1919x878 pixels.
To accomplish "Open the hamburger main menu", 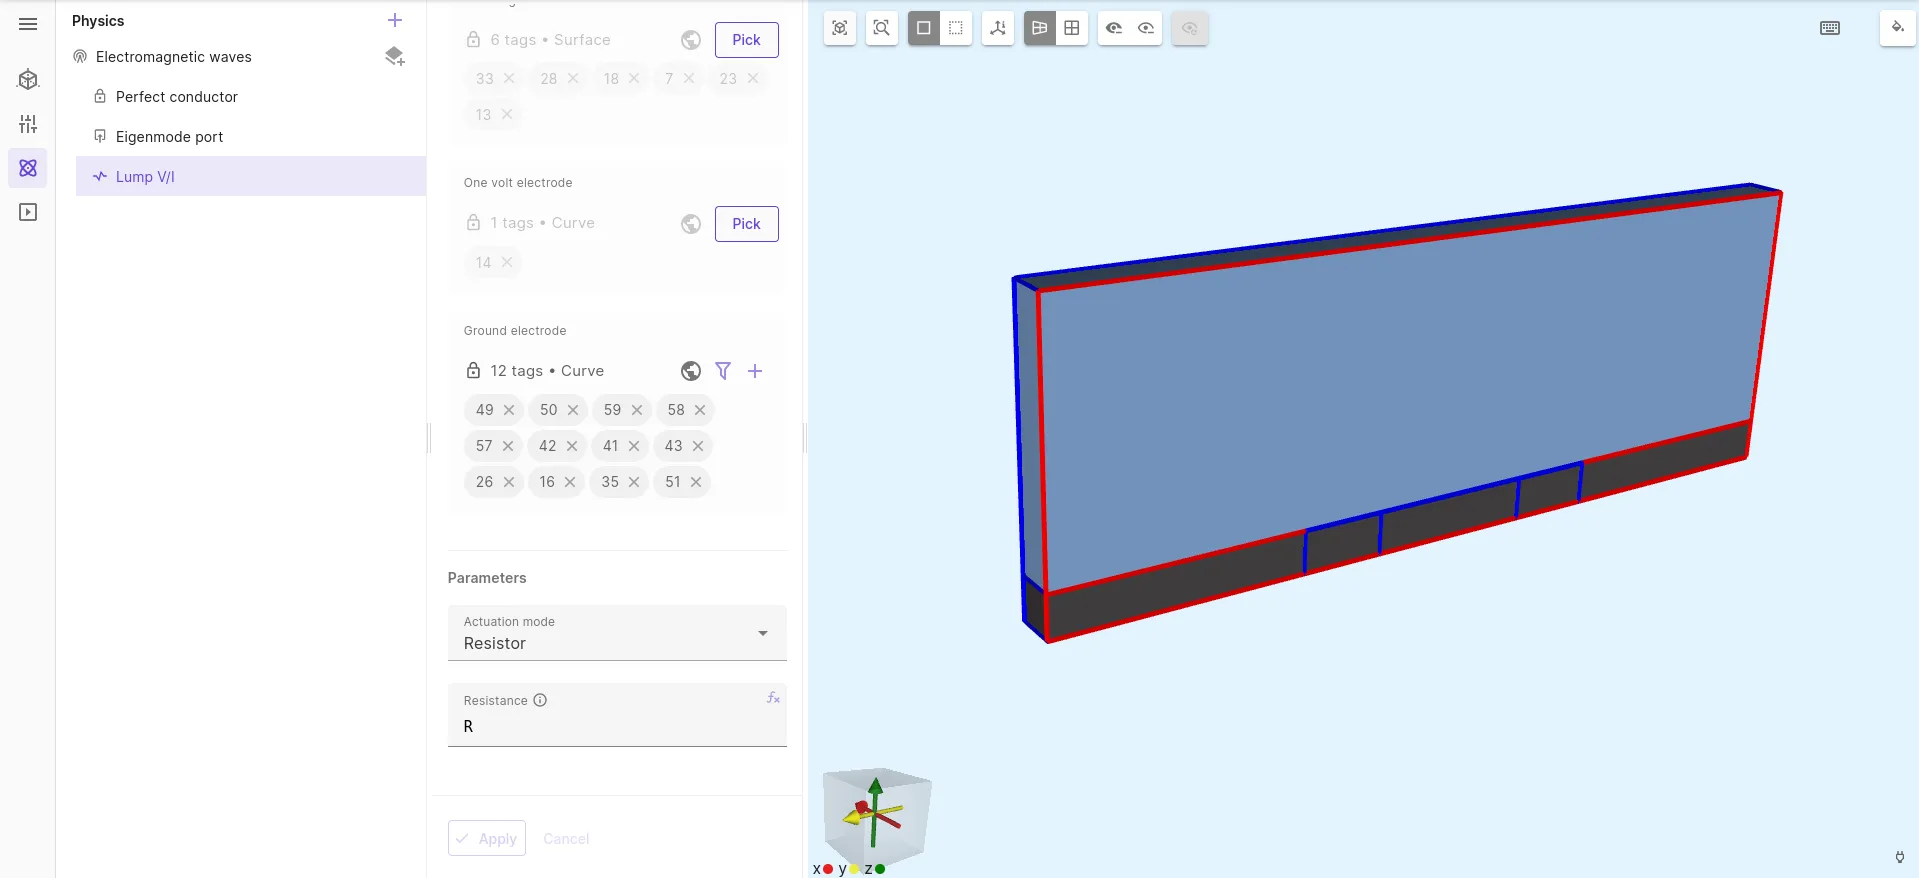I will coord(28,24).
